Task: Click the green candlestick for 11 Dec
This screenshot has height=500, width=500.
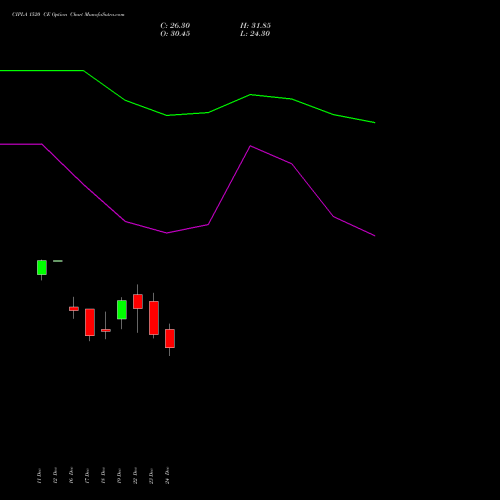Action: coord(42,268)
